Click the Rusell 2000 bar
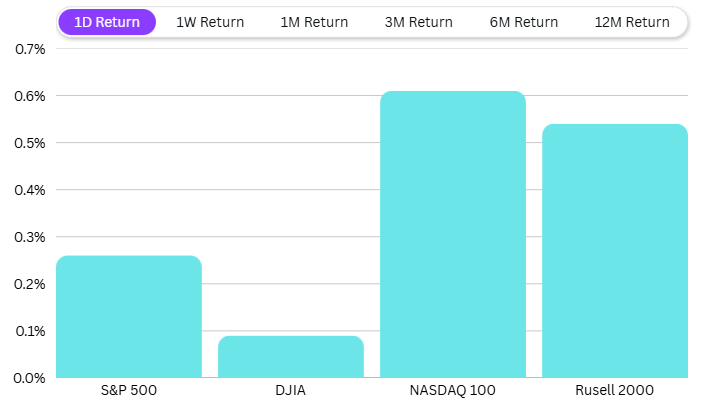This screenshot has width=701, height=407. 615,251
